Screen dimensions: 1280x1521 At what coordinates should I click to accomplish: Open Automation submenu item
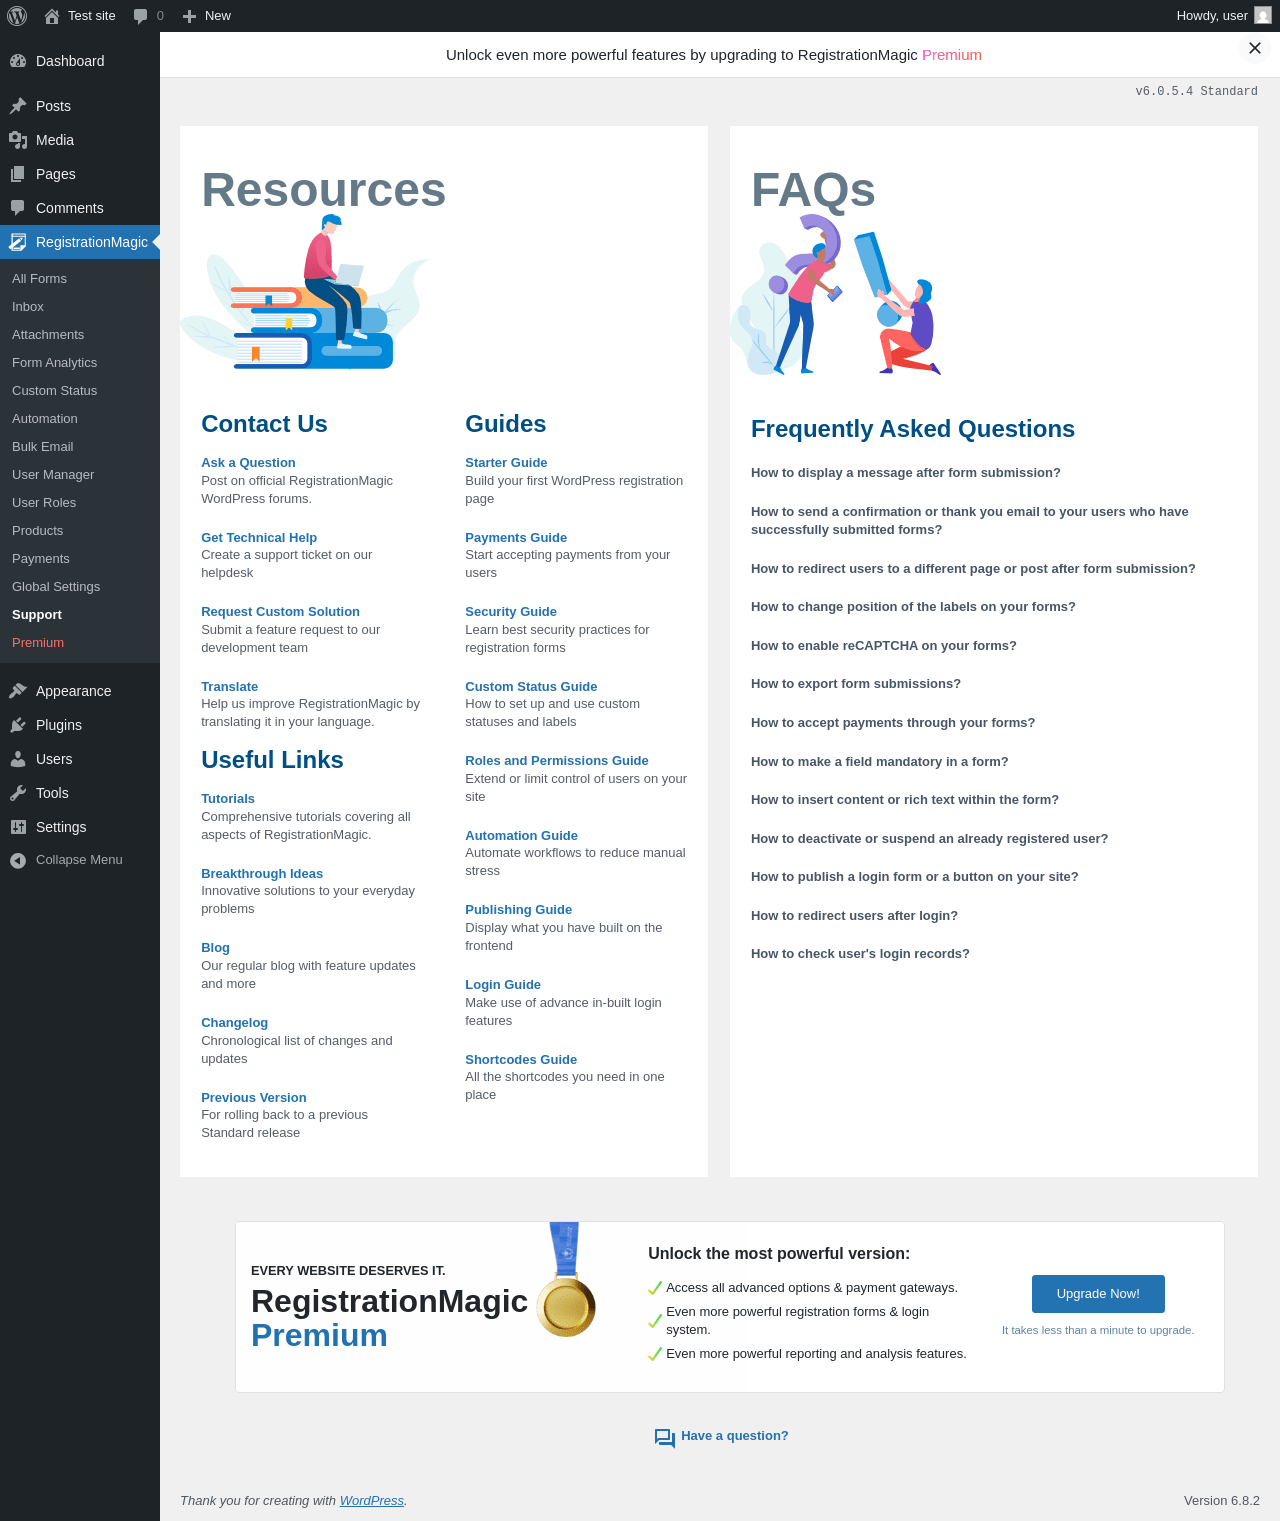pyautogui.click(x=45, y=419)
